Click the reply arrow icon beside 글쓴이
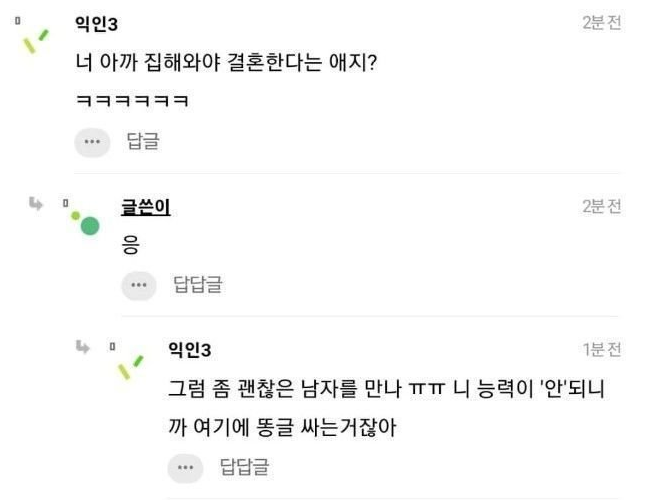Image resolution: width=653 pixels, height=500 pixels. tap(36, 204)
